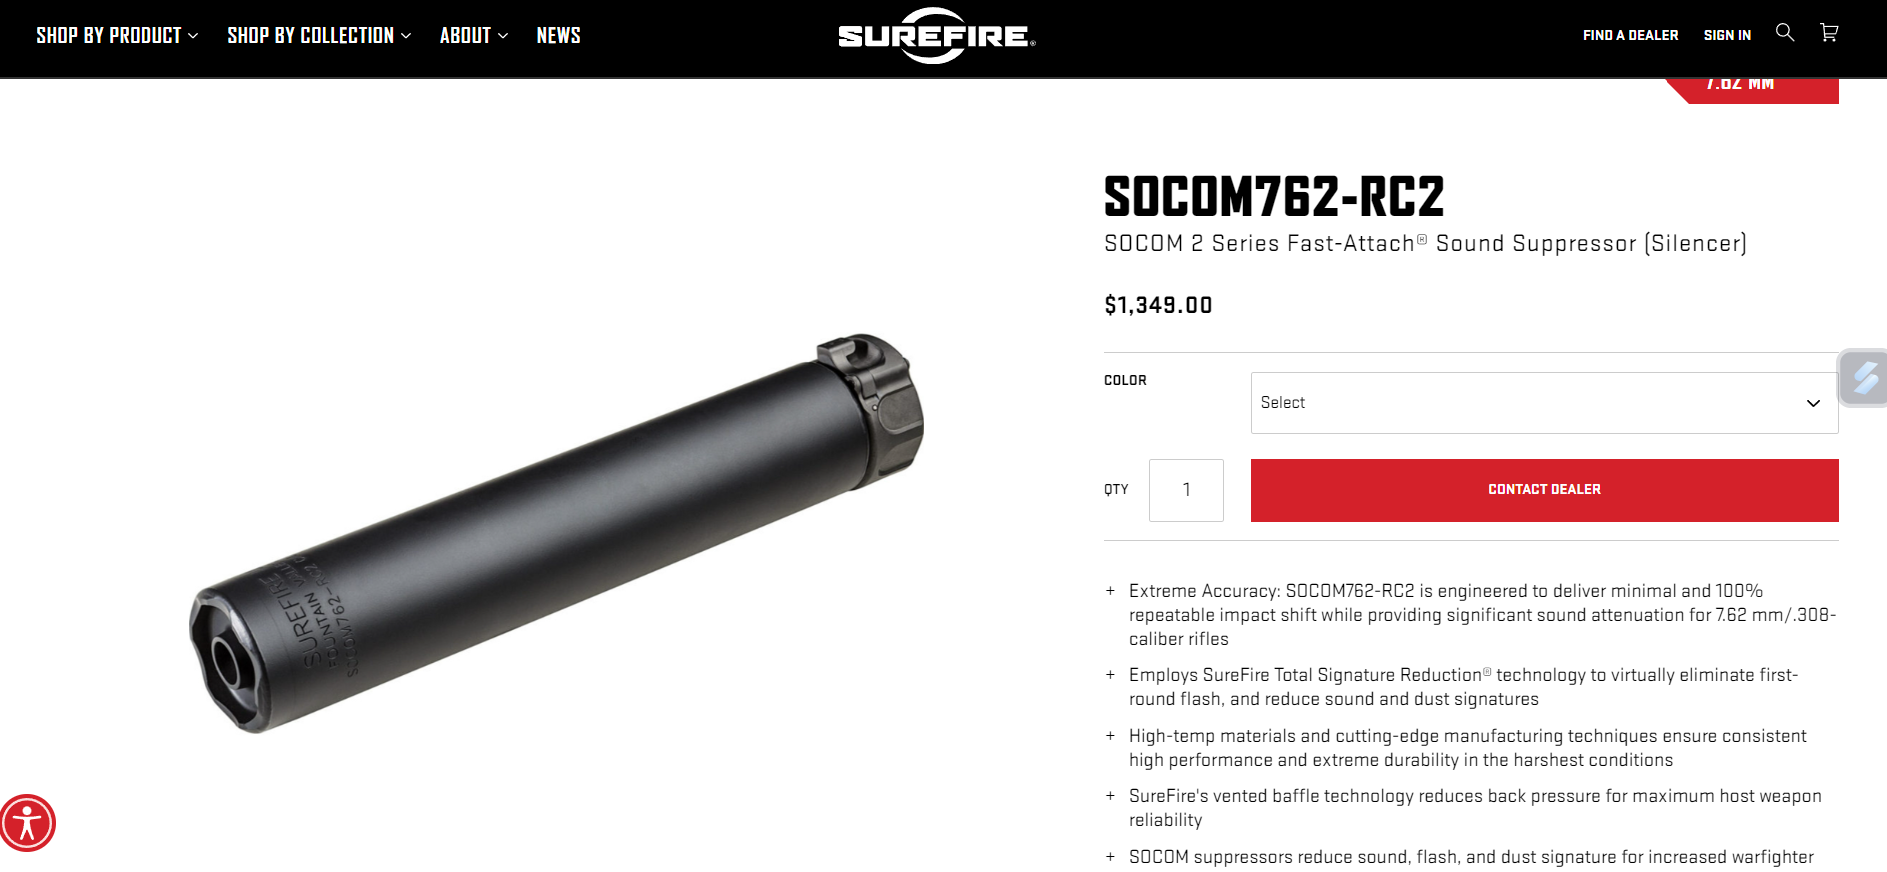Expand the Shop By Collection menu

[319, 36]
